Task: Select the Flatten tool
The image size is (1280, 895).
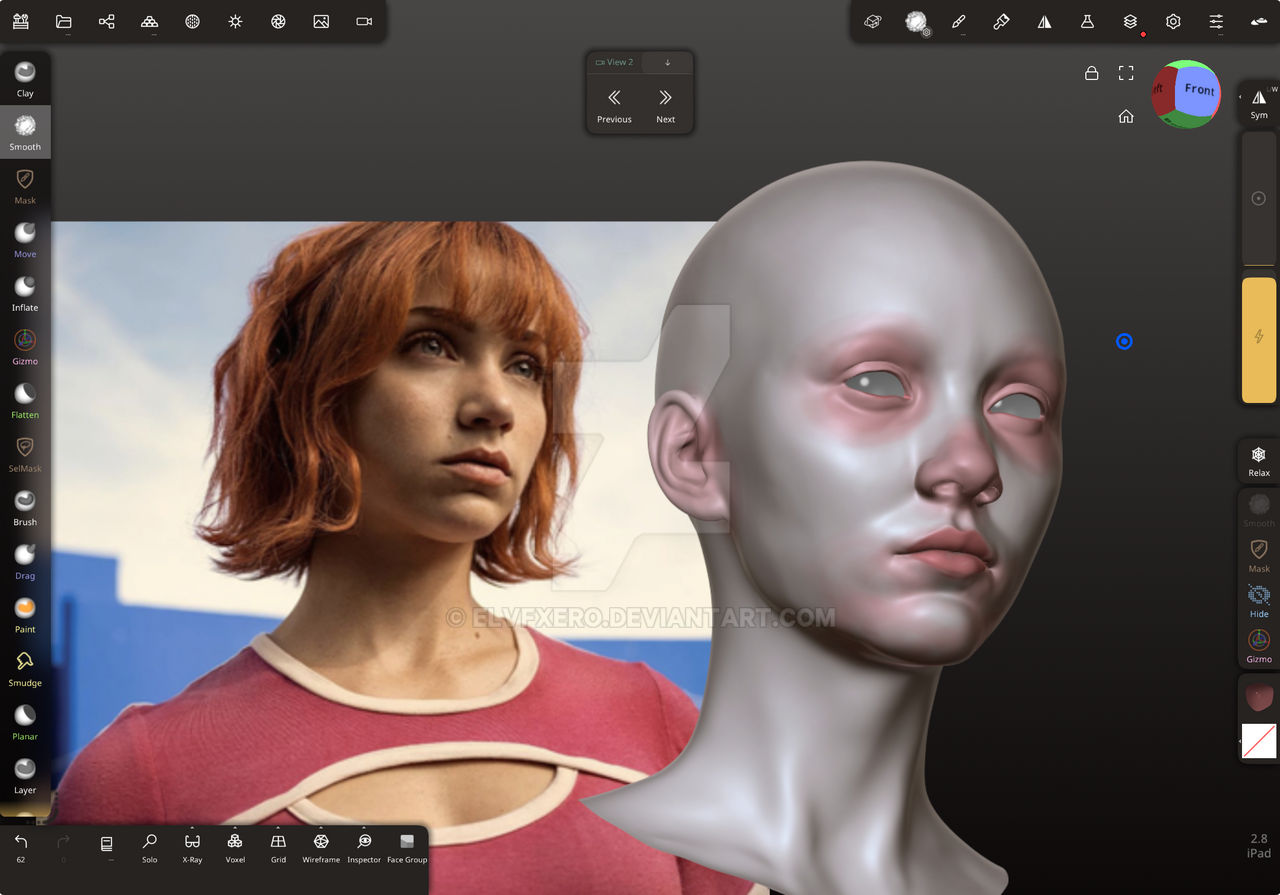Action: 25,400
